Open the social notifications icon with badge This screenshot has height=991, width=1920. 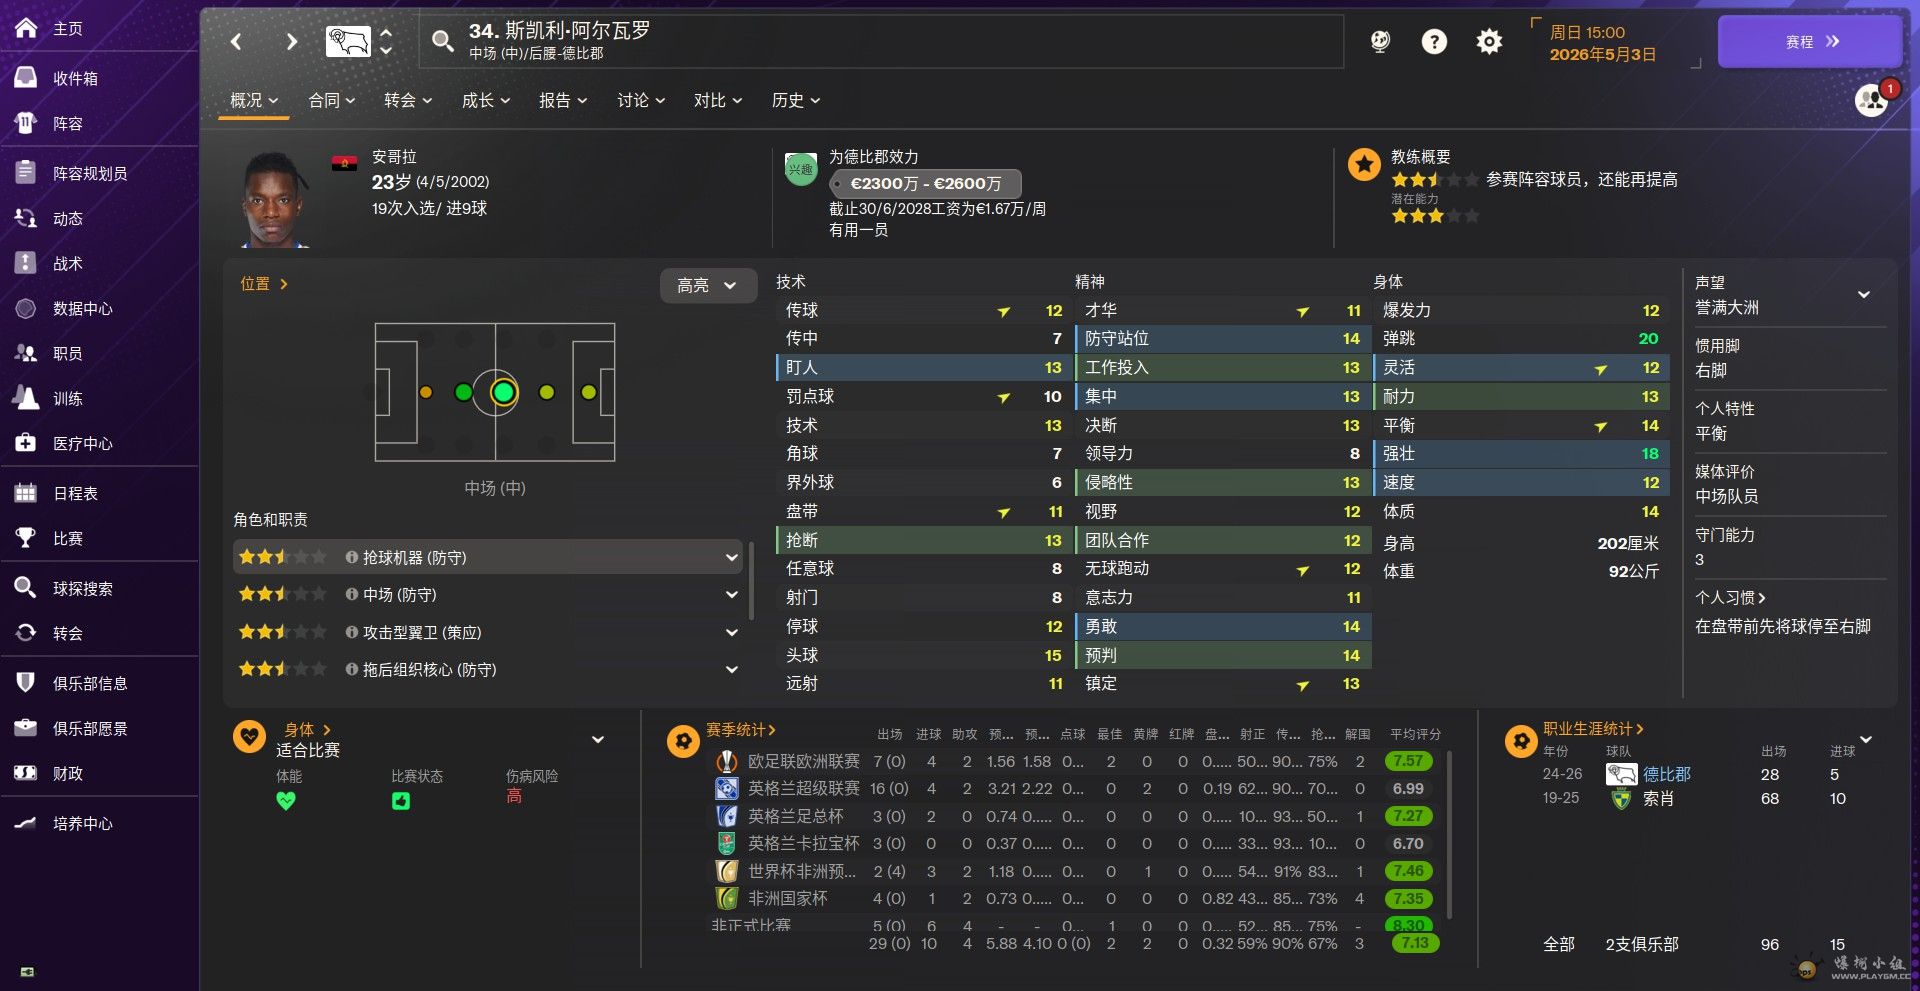pos(1872,99)
